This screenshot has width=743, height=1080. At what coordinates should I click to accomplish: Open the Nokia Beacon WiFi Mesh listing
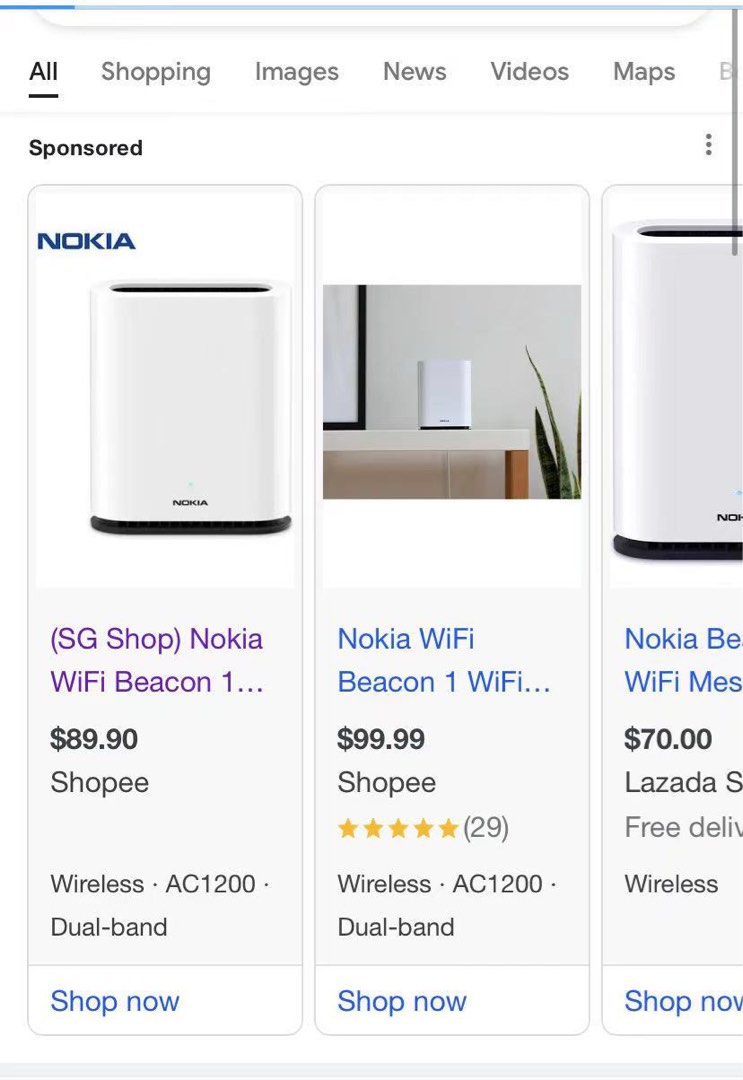(x=683, y=660)
